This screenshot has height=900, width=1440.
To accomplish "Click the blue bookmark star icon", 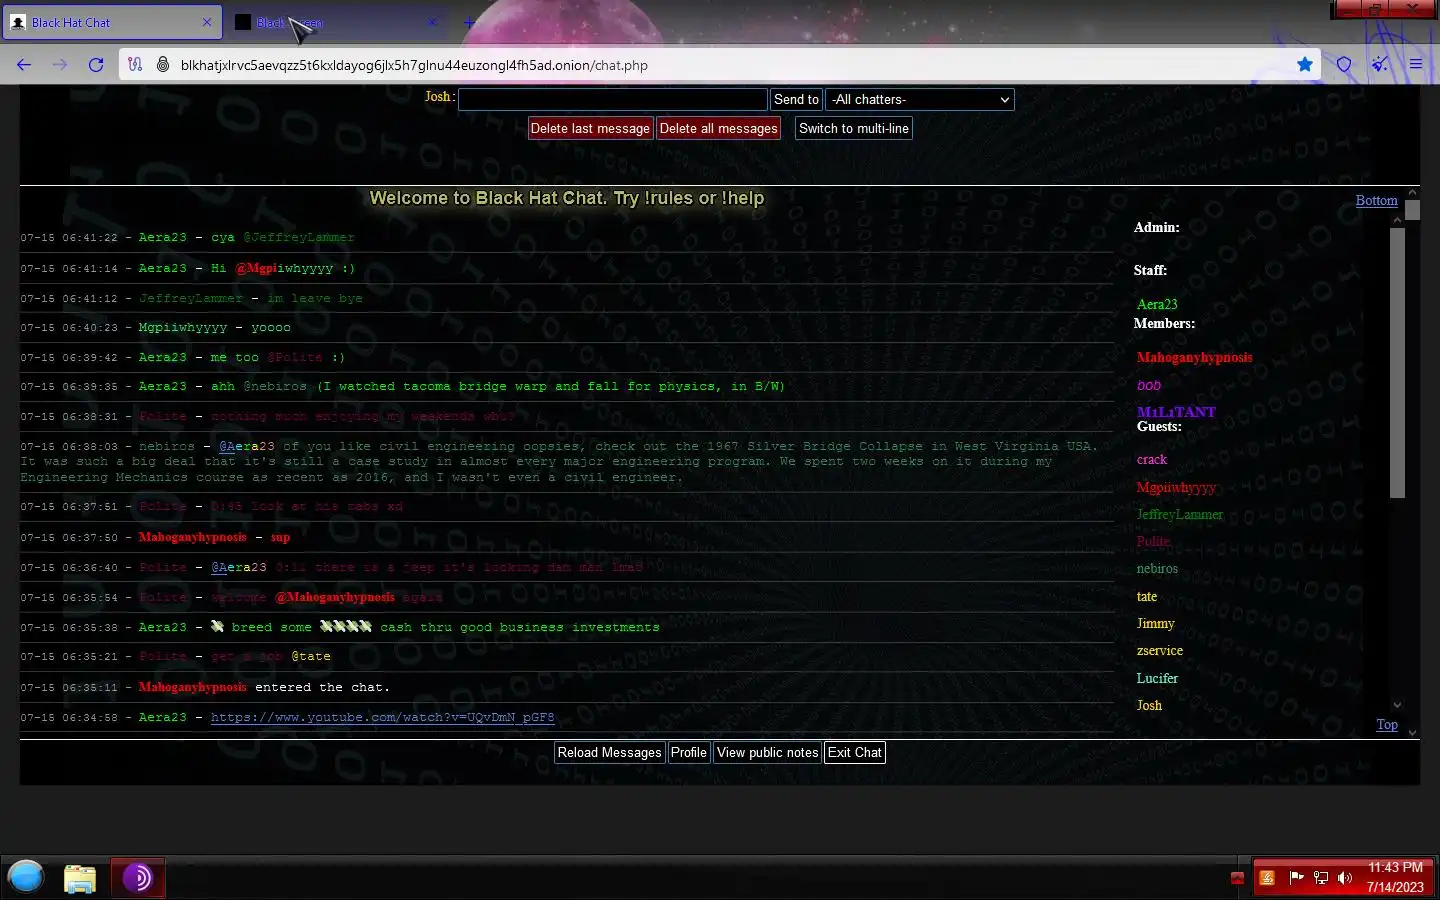I will (1305, 65).
